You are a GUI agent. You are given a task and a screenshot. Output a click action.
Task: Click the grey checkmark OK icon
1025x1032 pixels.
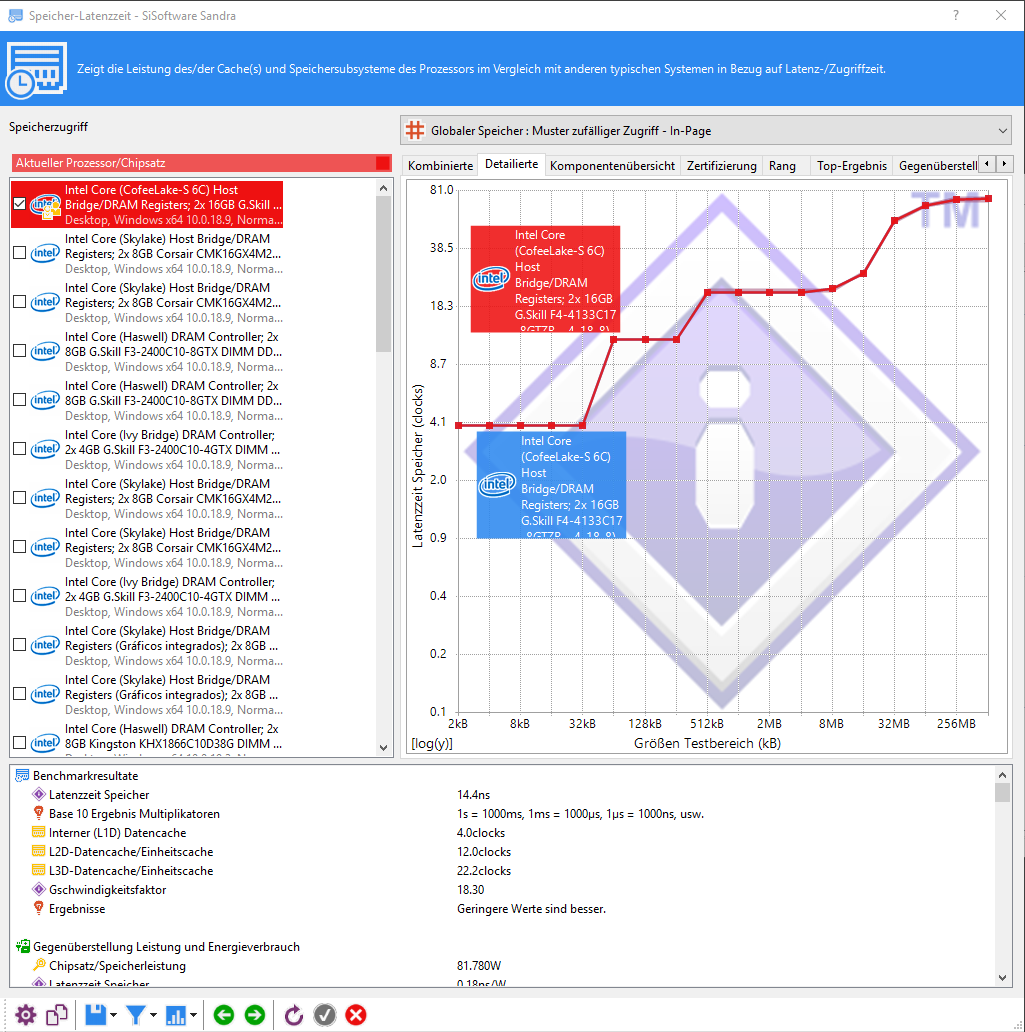click(325, 1015)
